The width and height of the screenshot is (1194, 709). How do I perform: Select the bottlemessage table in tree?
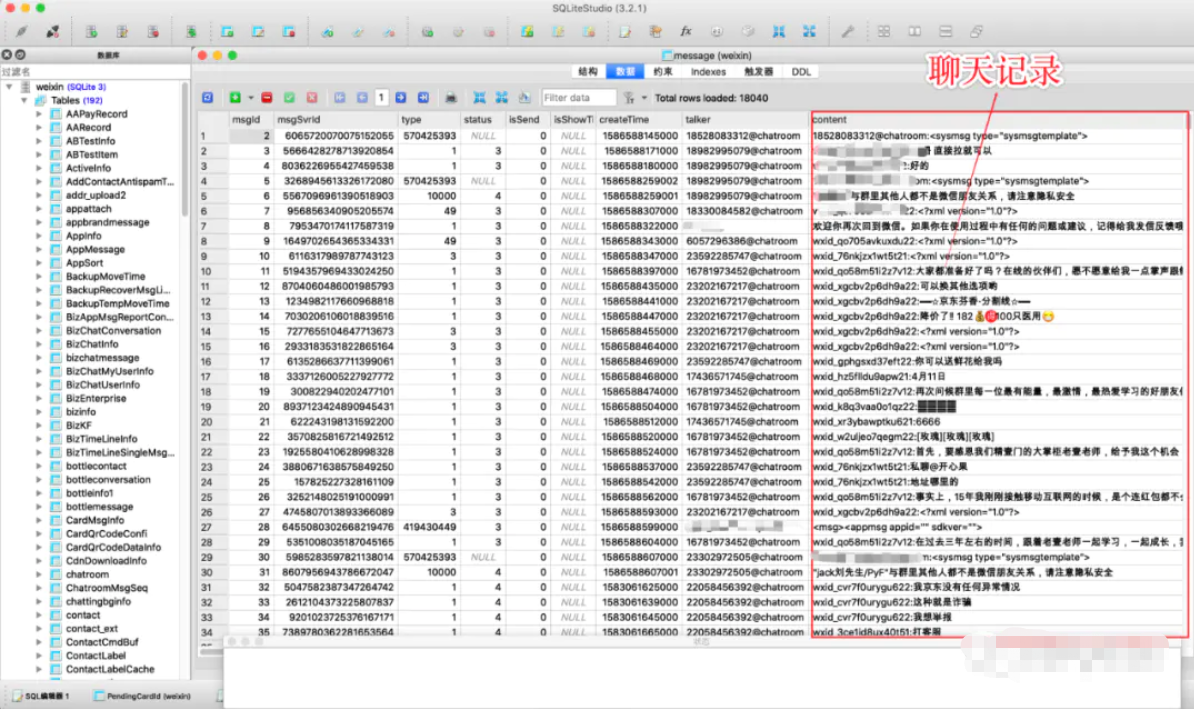coord(99,506)
